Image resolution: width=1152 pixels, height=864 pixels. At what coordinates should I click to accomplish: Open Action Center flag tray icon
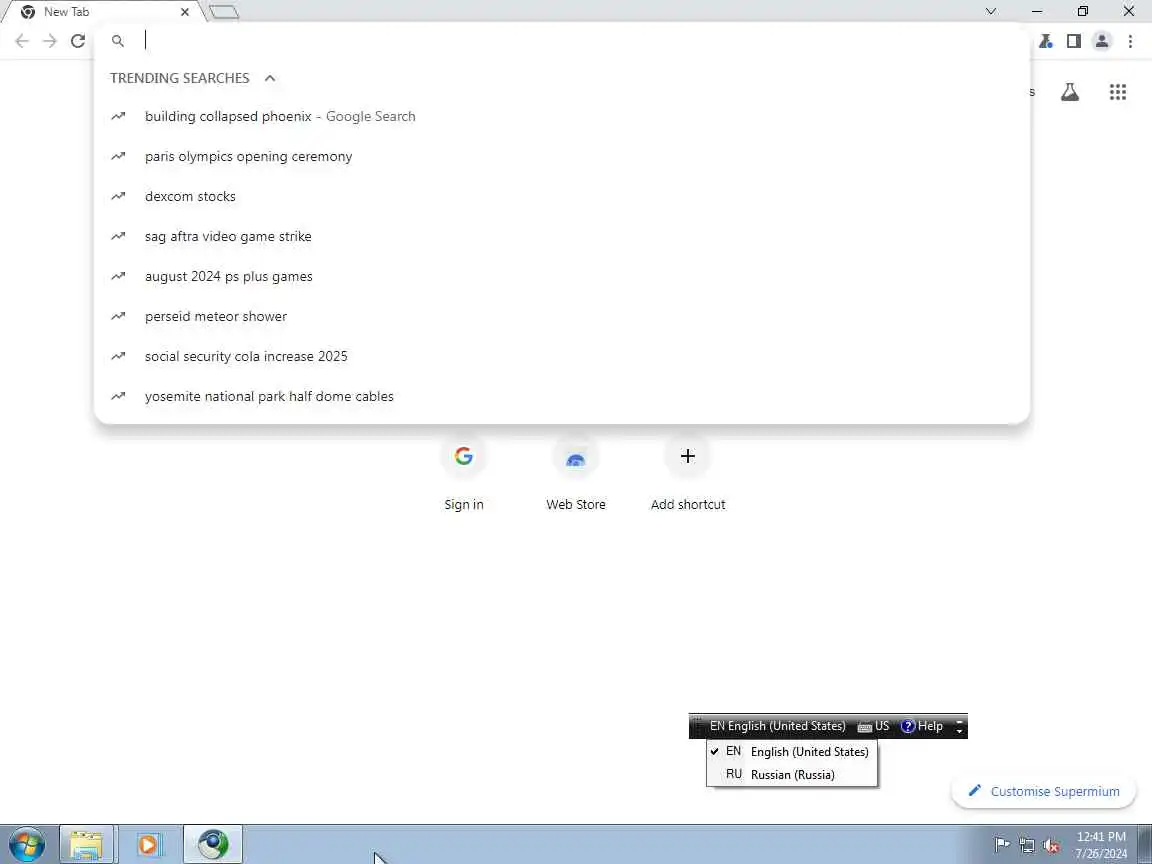(x=1002, y=844)
